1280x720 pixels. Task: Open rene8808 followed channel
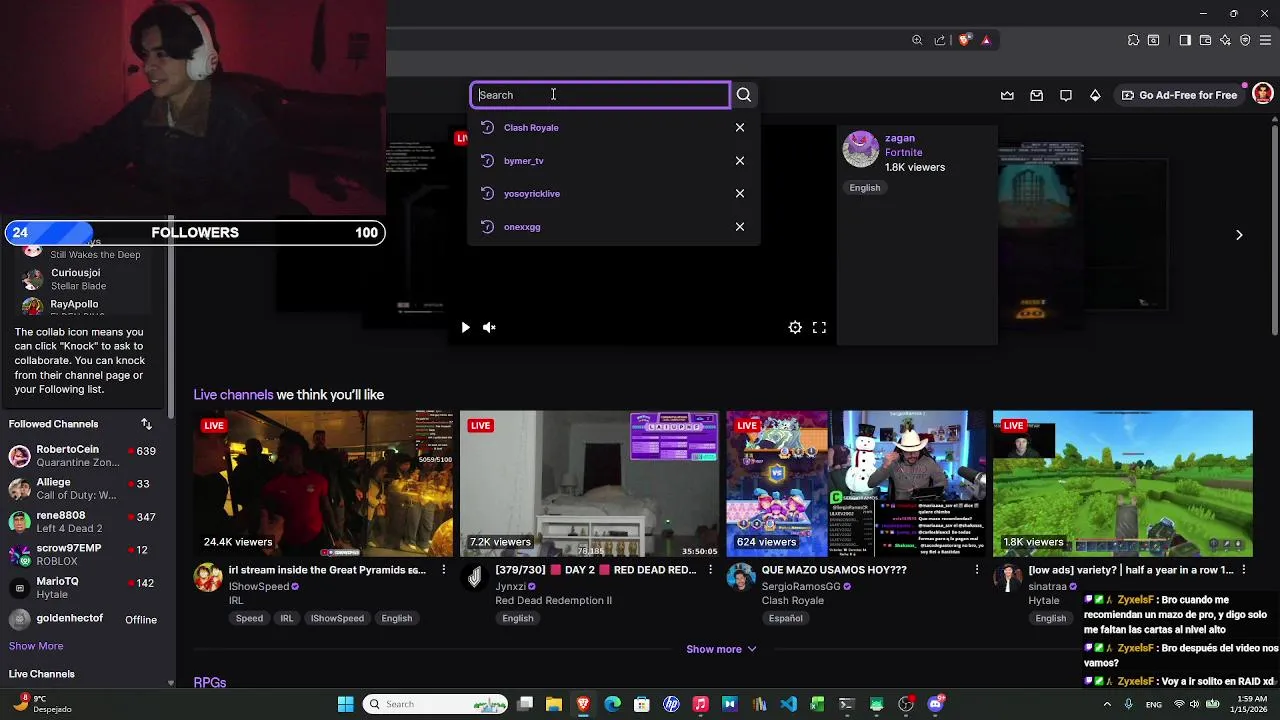85,522
